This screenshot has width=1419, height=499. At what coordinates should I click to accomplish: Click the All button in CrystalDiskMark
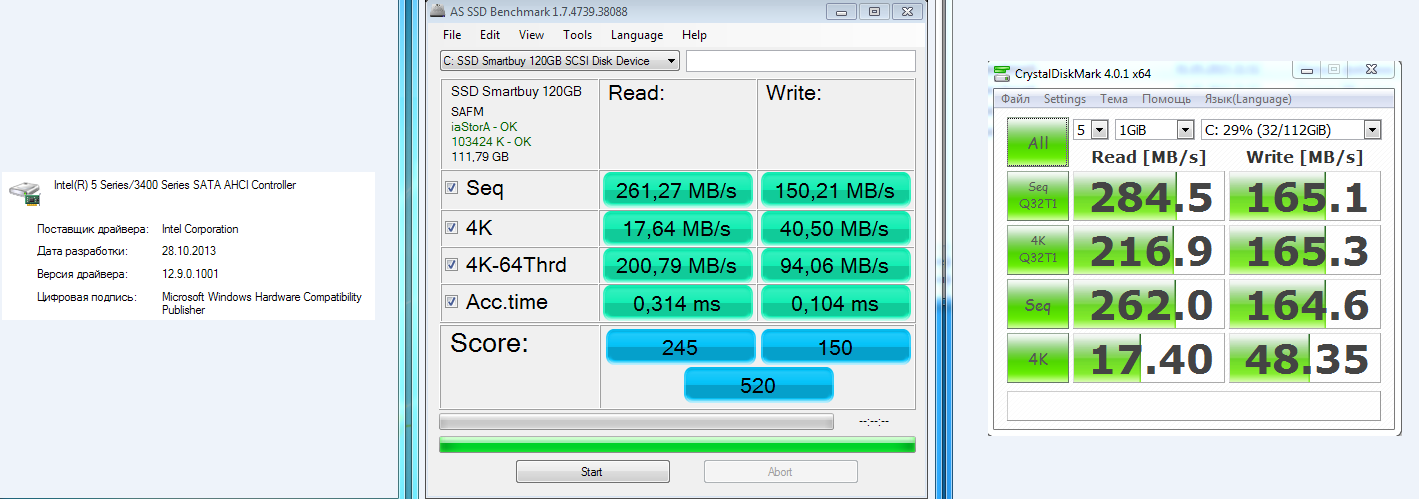1038,143
